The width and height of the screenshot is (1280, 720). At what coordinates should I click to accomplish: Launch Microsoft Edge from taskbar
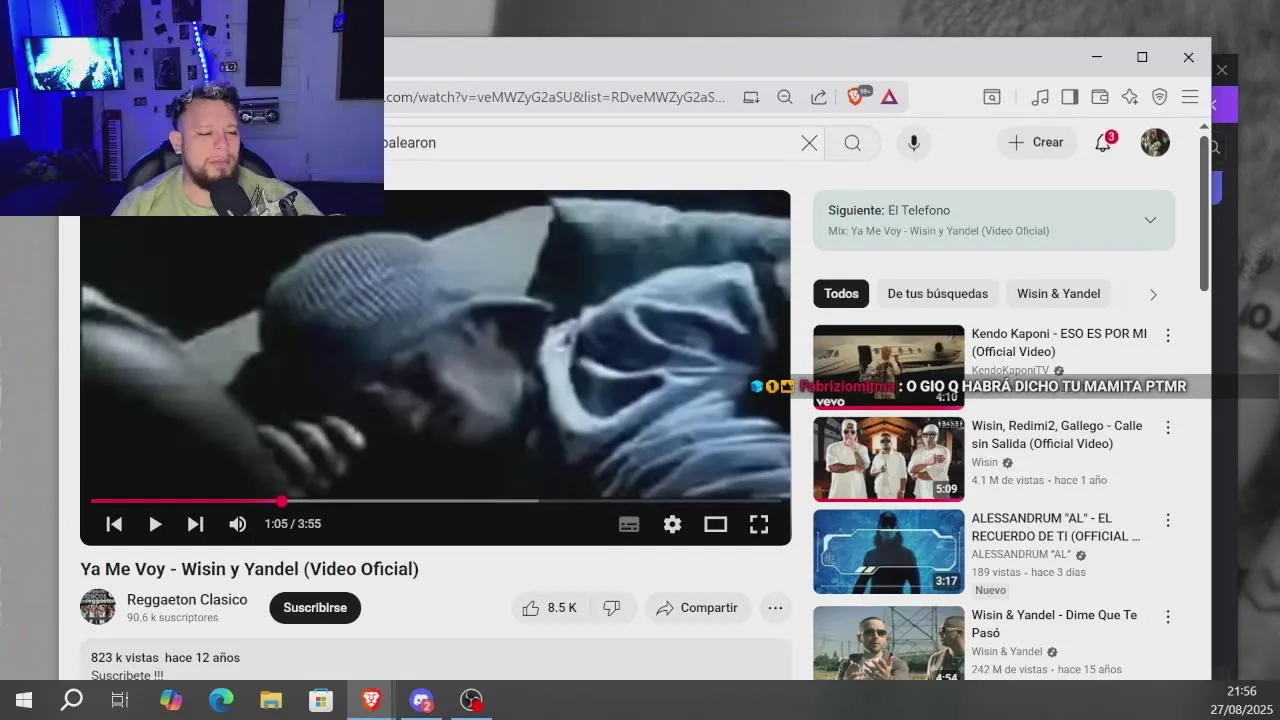point(221,700)
